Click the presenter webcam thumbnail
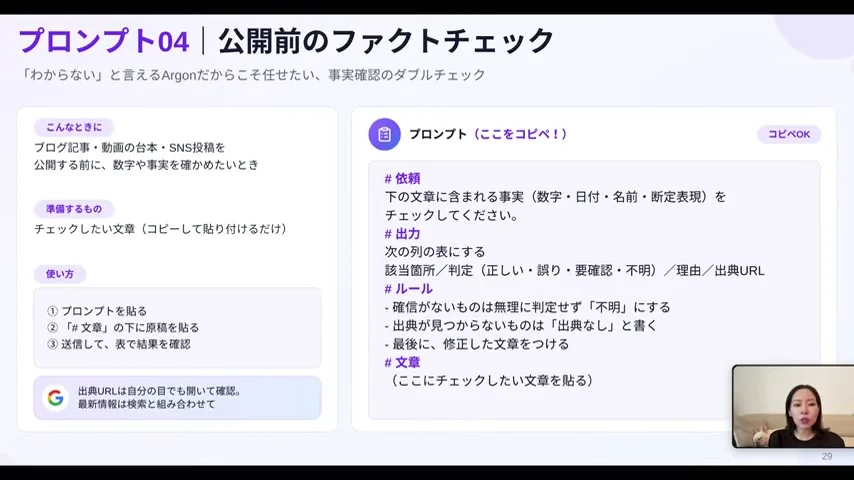This screenshot has height=480, width=854. tap(793, 406)
